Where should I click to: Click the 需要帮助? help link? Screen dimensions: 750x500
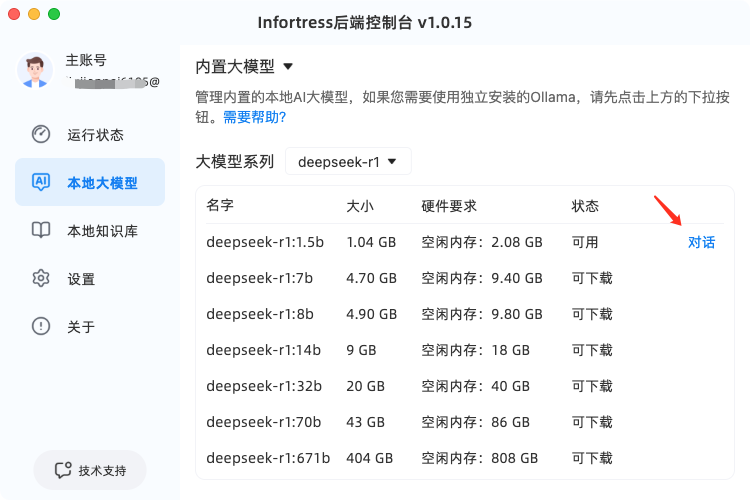(x=254, y=117)
